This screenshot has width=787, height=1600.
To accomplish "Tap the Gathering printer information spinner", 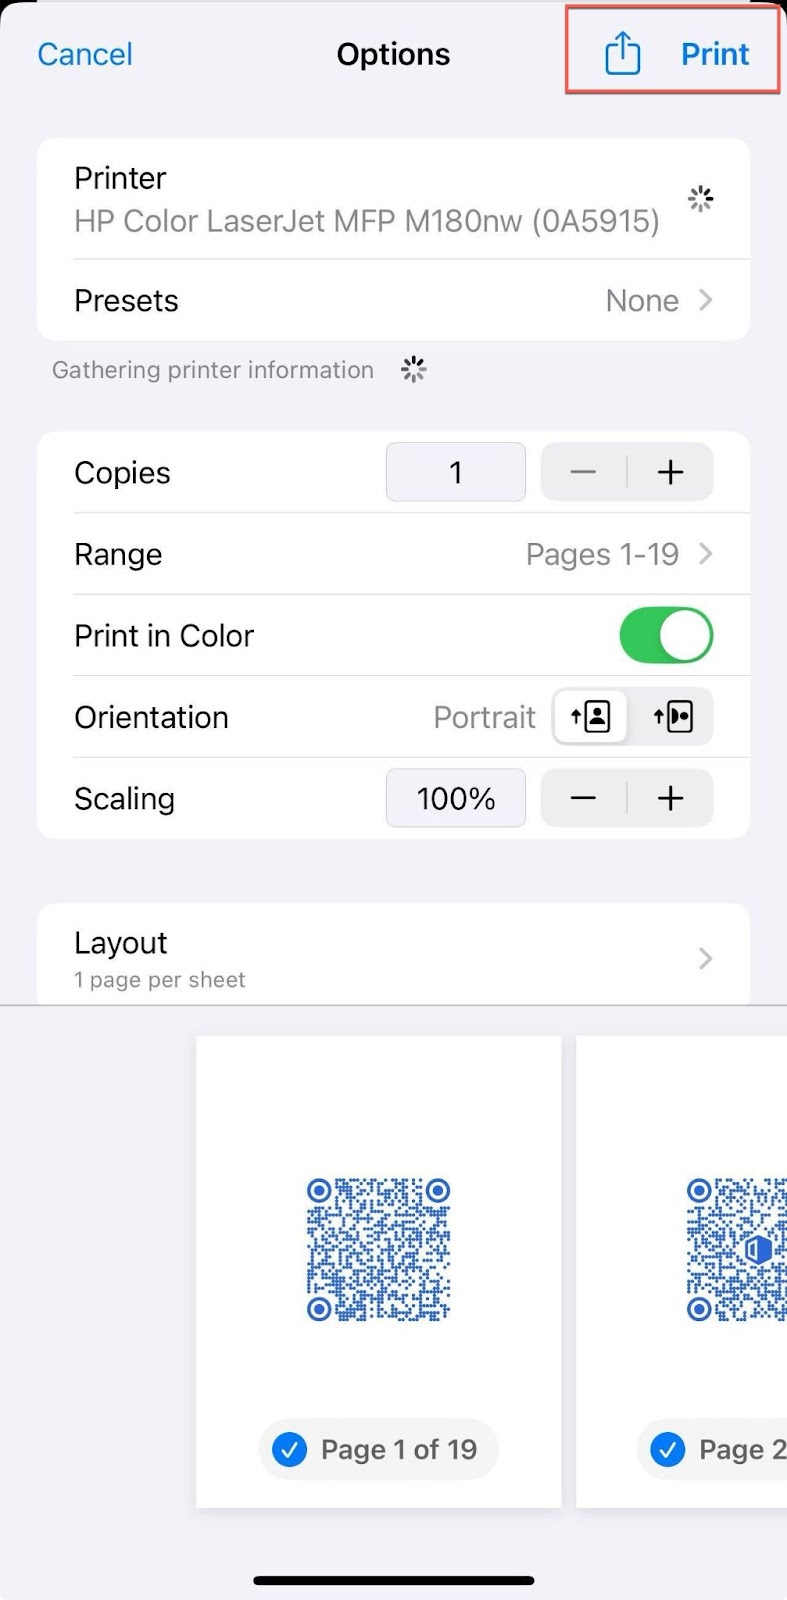I will pos(413,369).
